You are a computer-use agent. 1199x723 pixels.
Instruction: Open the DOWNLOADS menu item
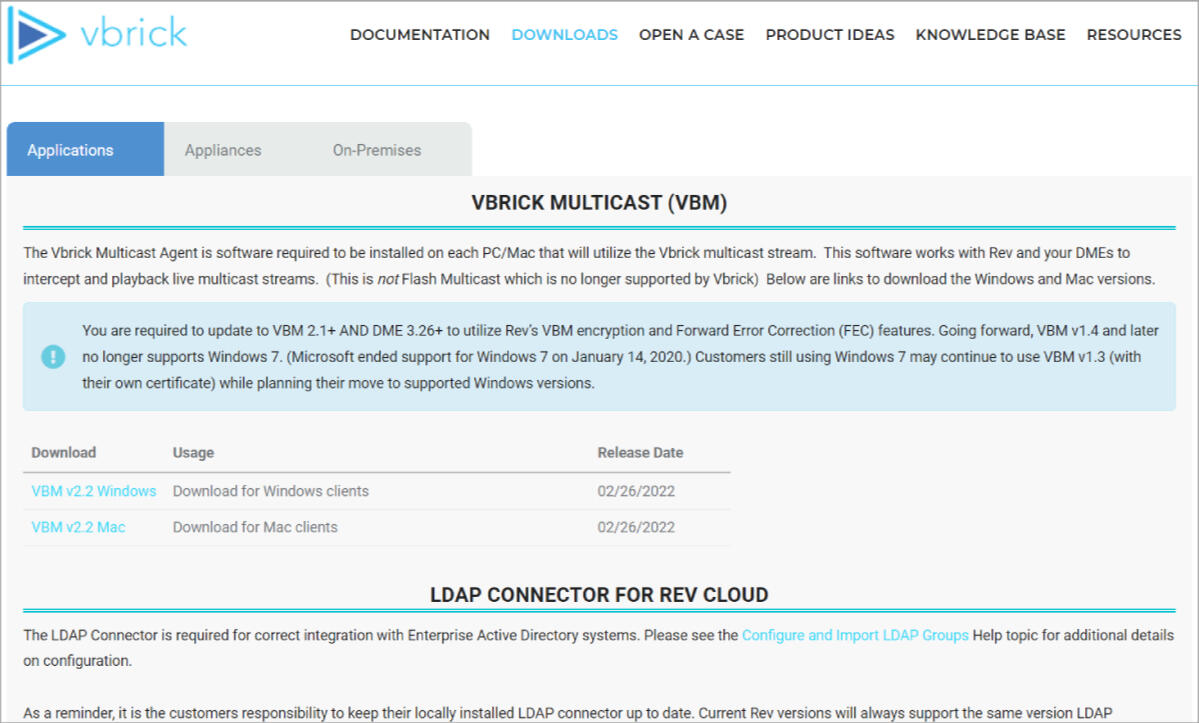[564, 34]
